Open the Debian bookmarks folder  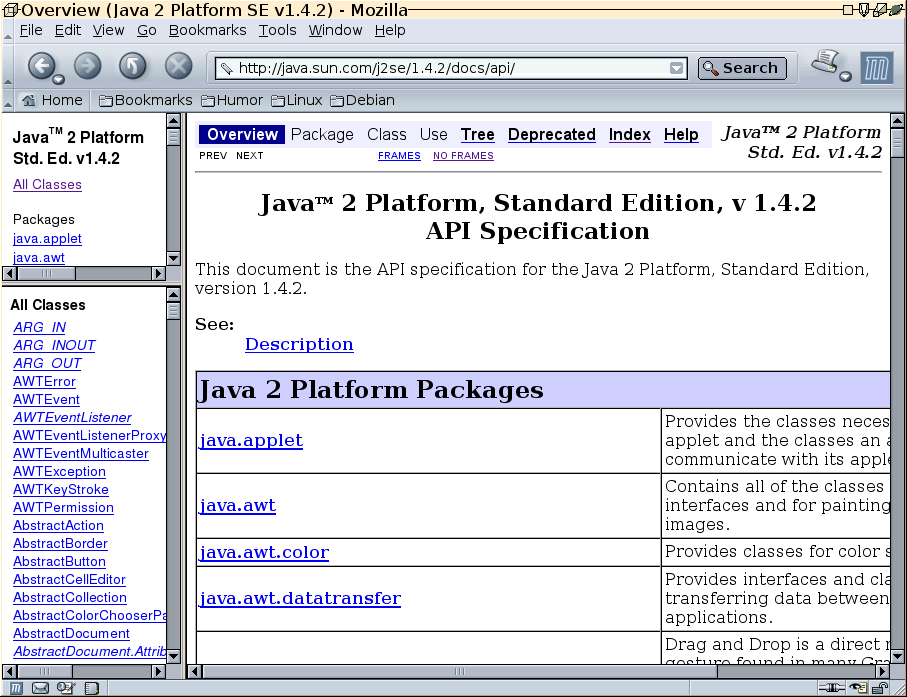[x=363, y=101]
